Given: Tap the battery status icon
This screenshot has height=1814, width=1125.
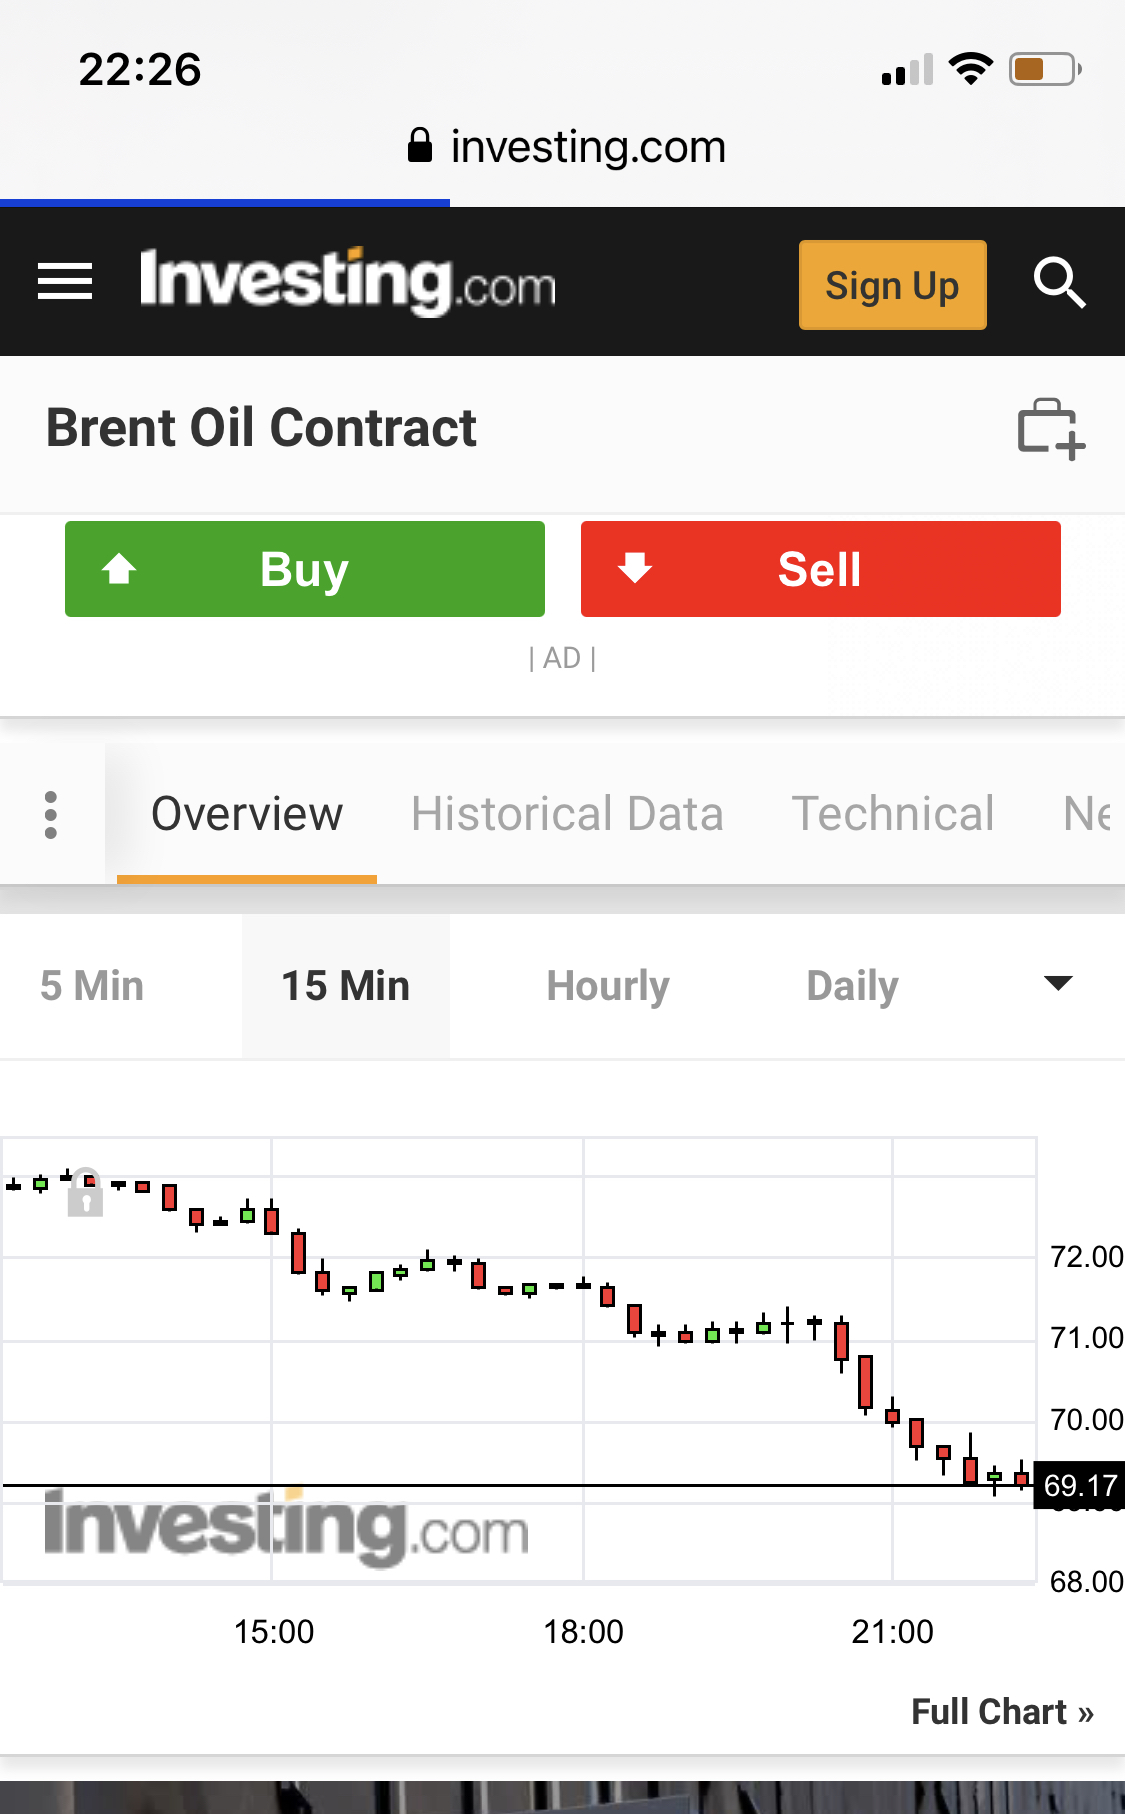Looking at the screenshot, I should pos(1044,69).
